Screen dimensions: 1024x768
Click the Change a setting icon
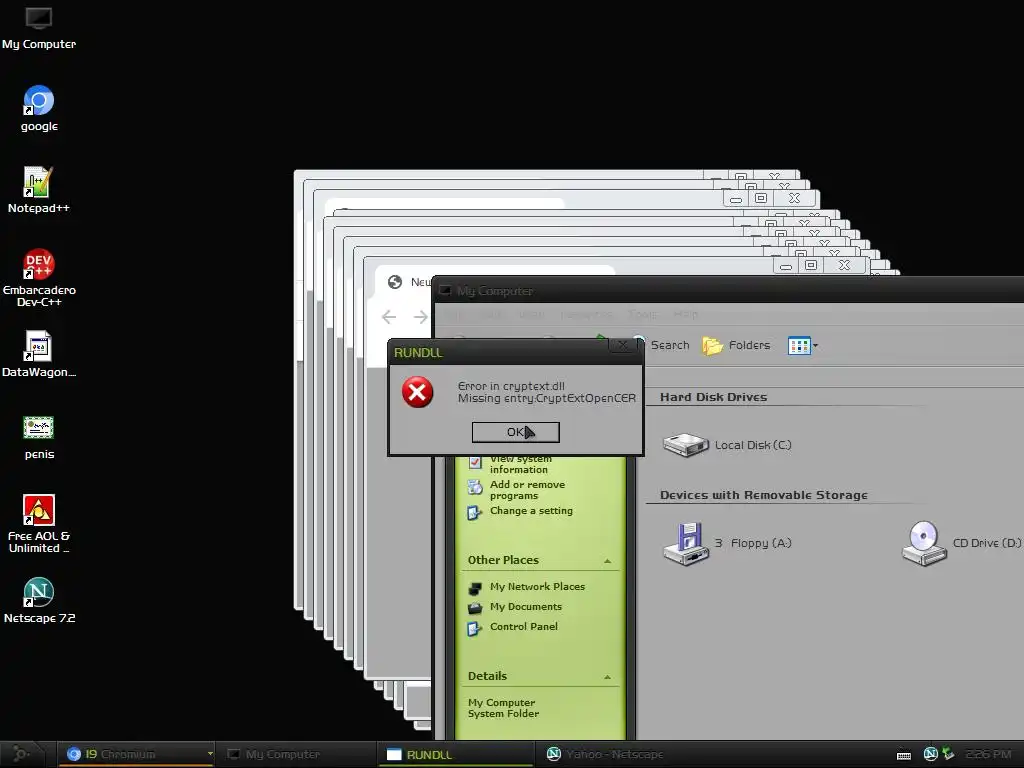point(475,513)
